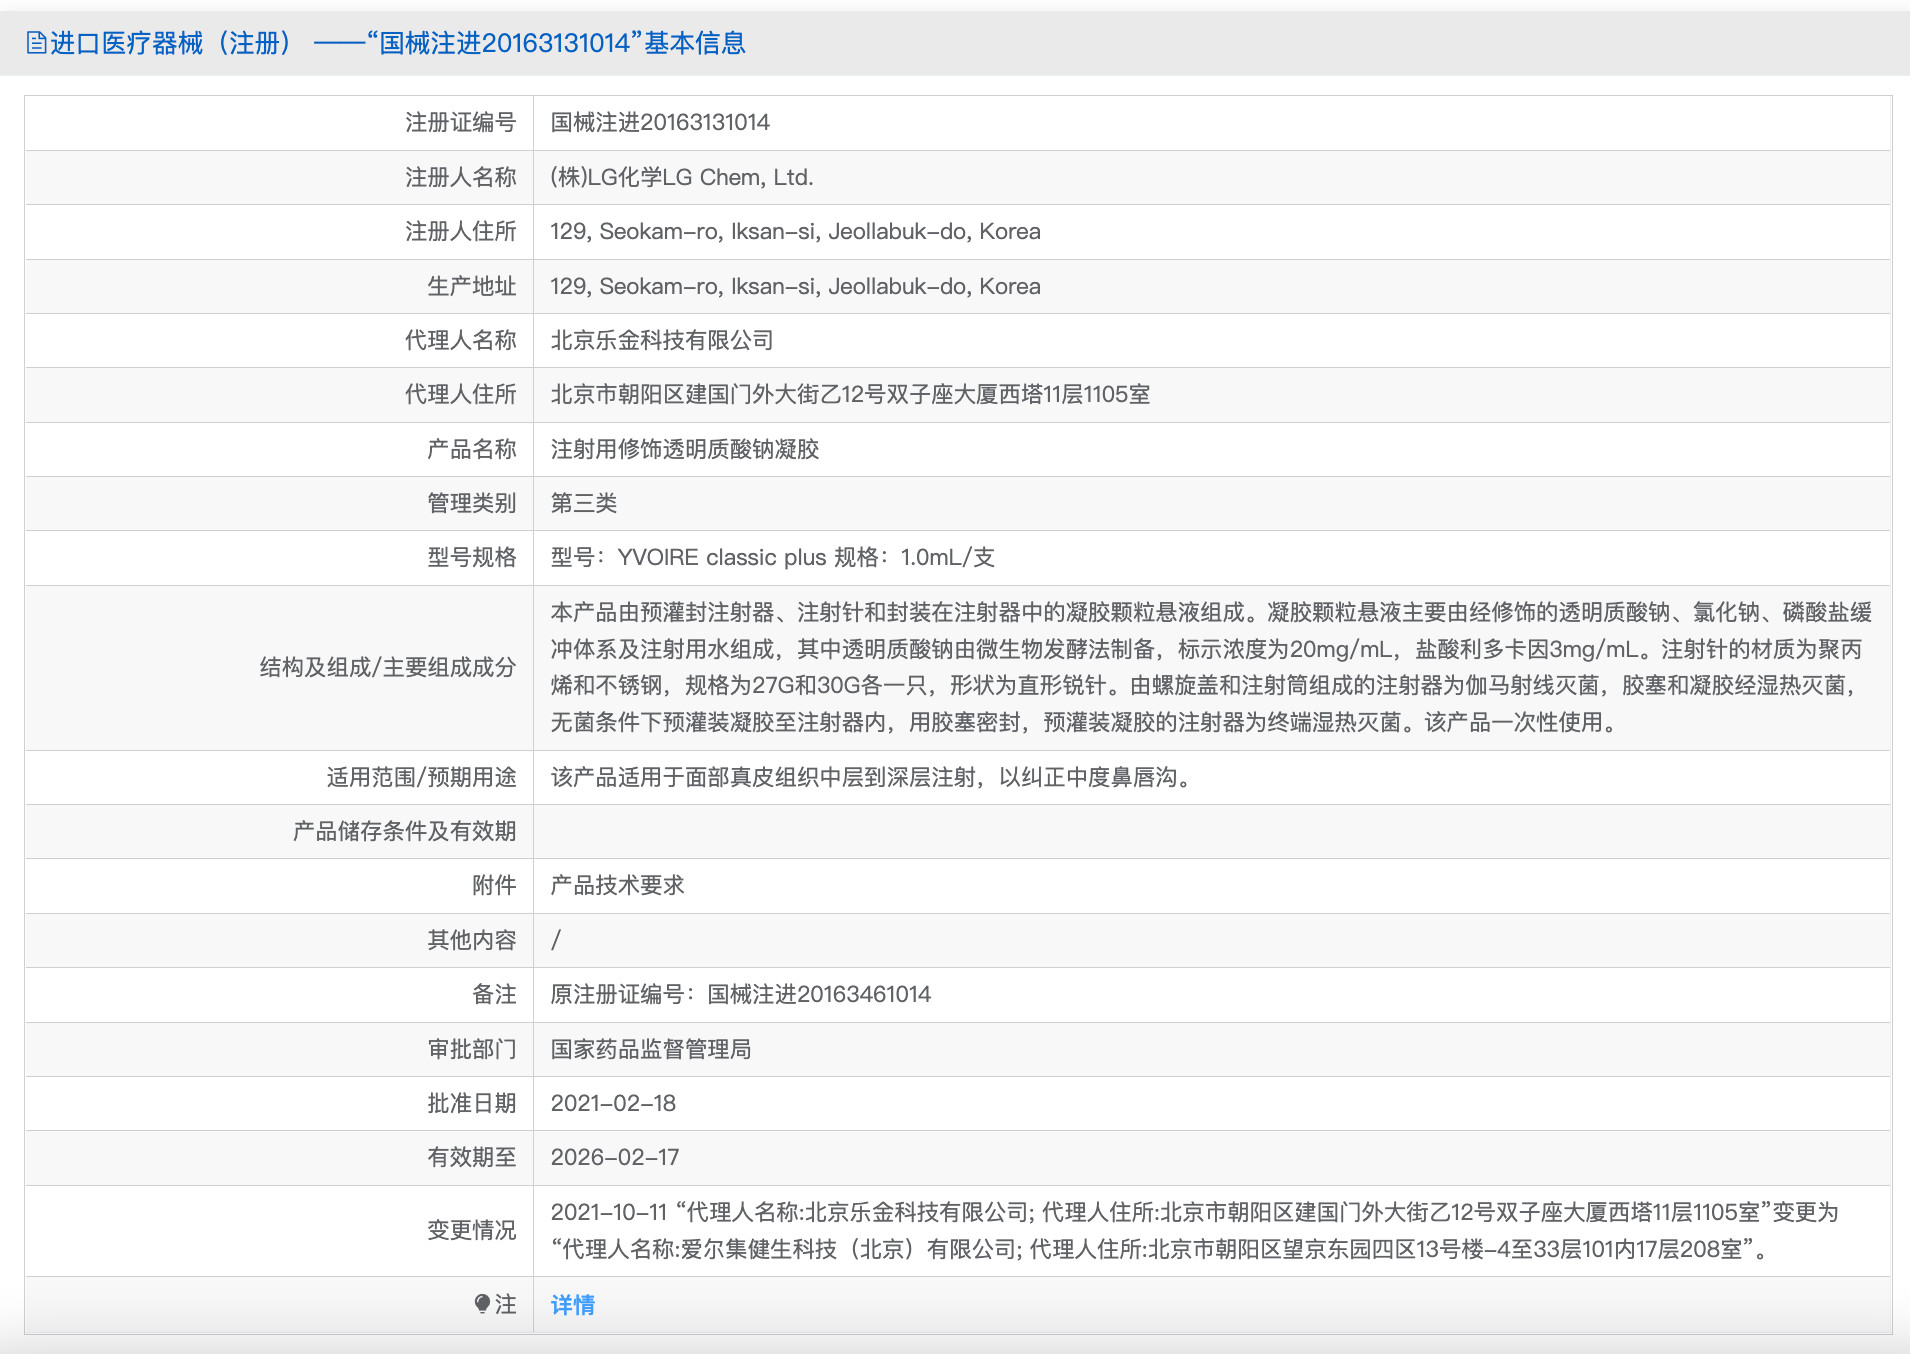Click the 代理人住所 label
1910x1354 pixels.
(x=461, y=394)
